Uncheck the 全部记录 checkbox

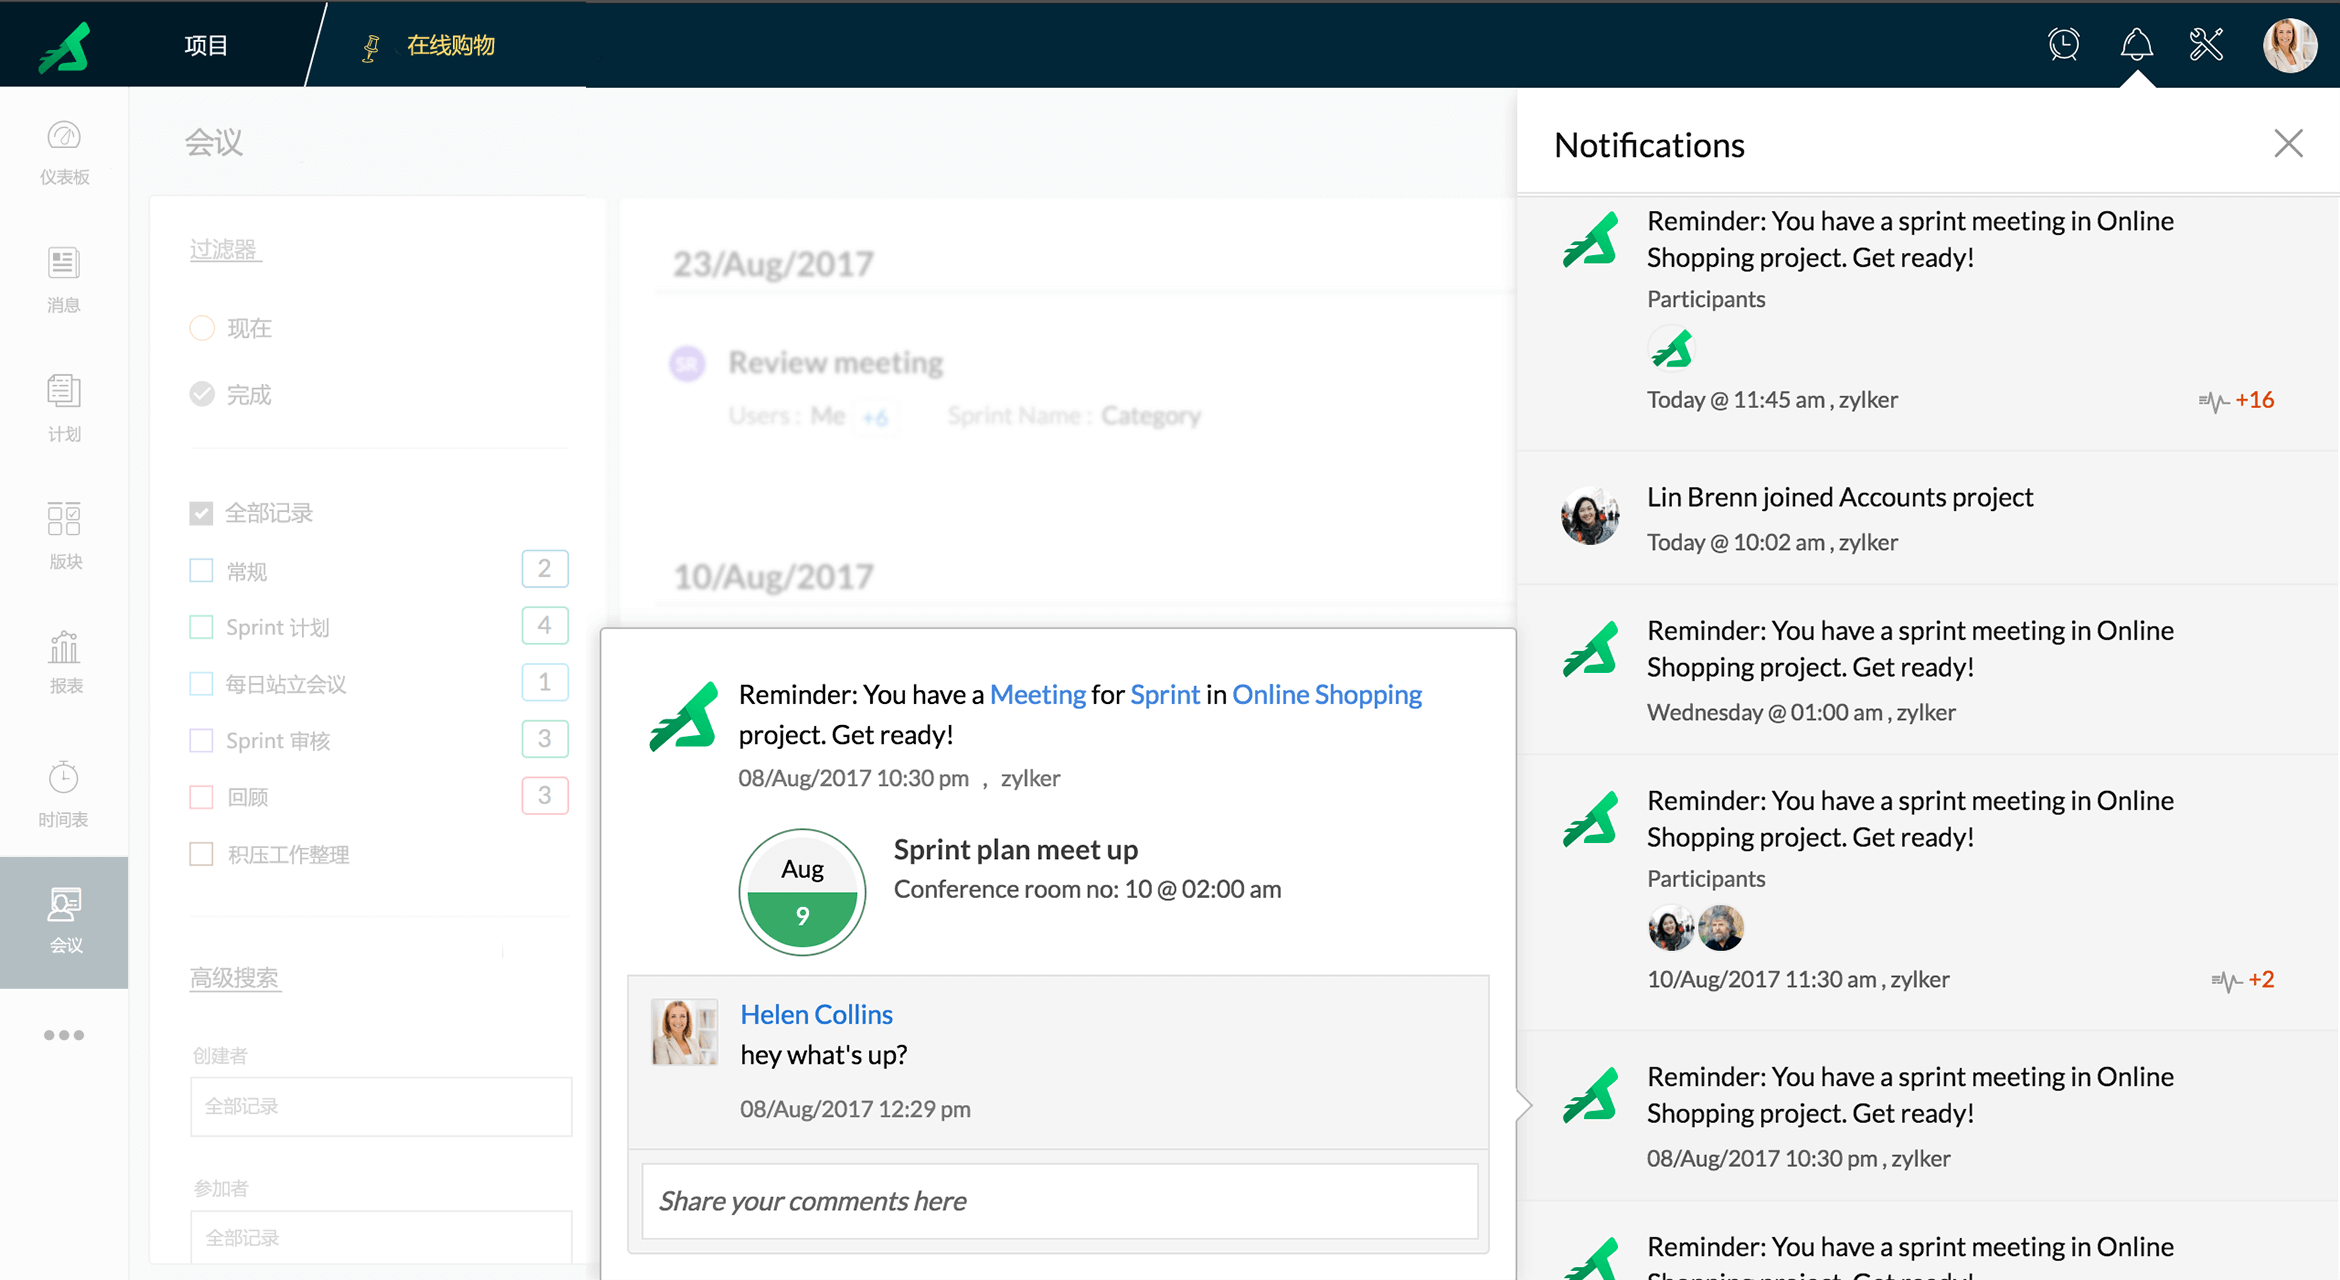[201, 513]
